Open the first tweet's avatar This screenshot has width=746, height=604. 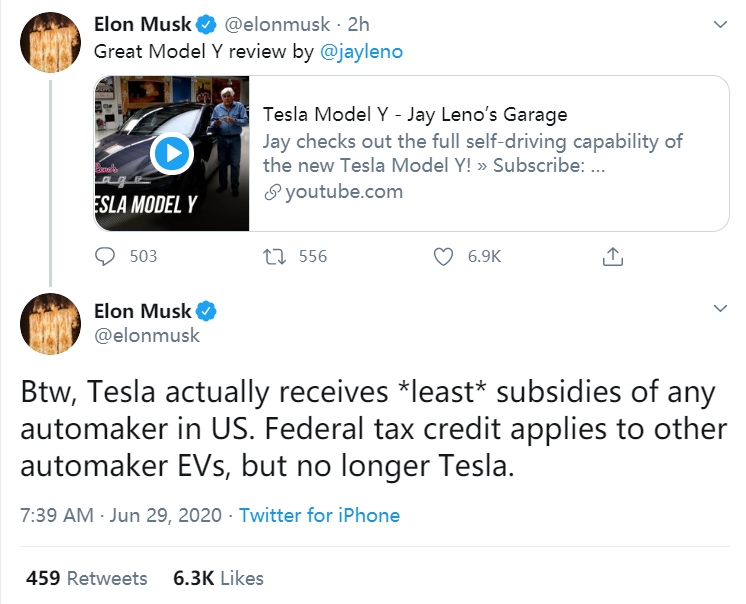coord(50,43)
